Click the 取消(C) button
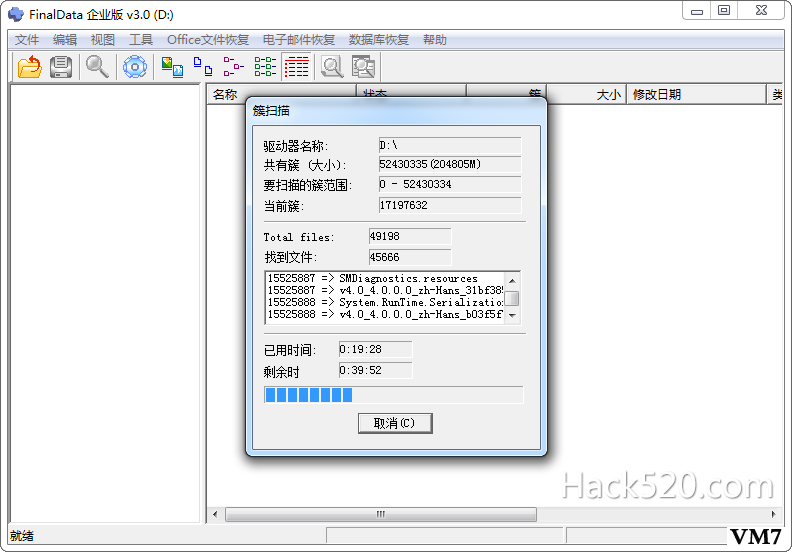Screen dimensions: 792x552 [395, 423]
